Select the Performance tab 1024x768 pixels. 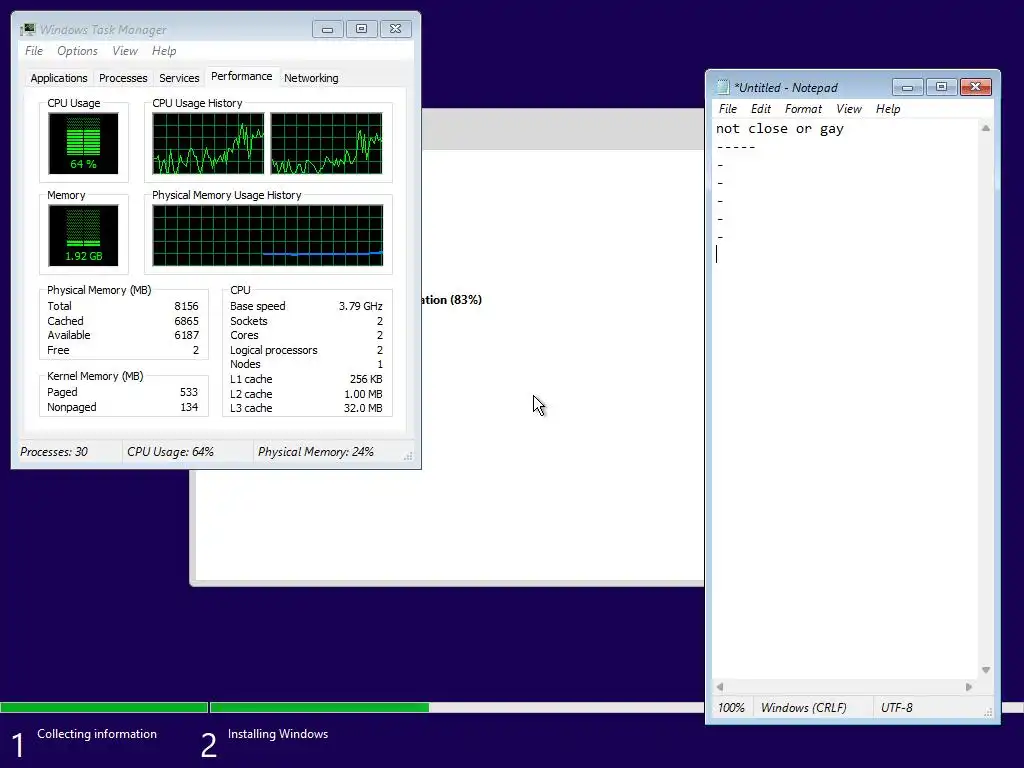(x=242, y=76)
